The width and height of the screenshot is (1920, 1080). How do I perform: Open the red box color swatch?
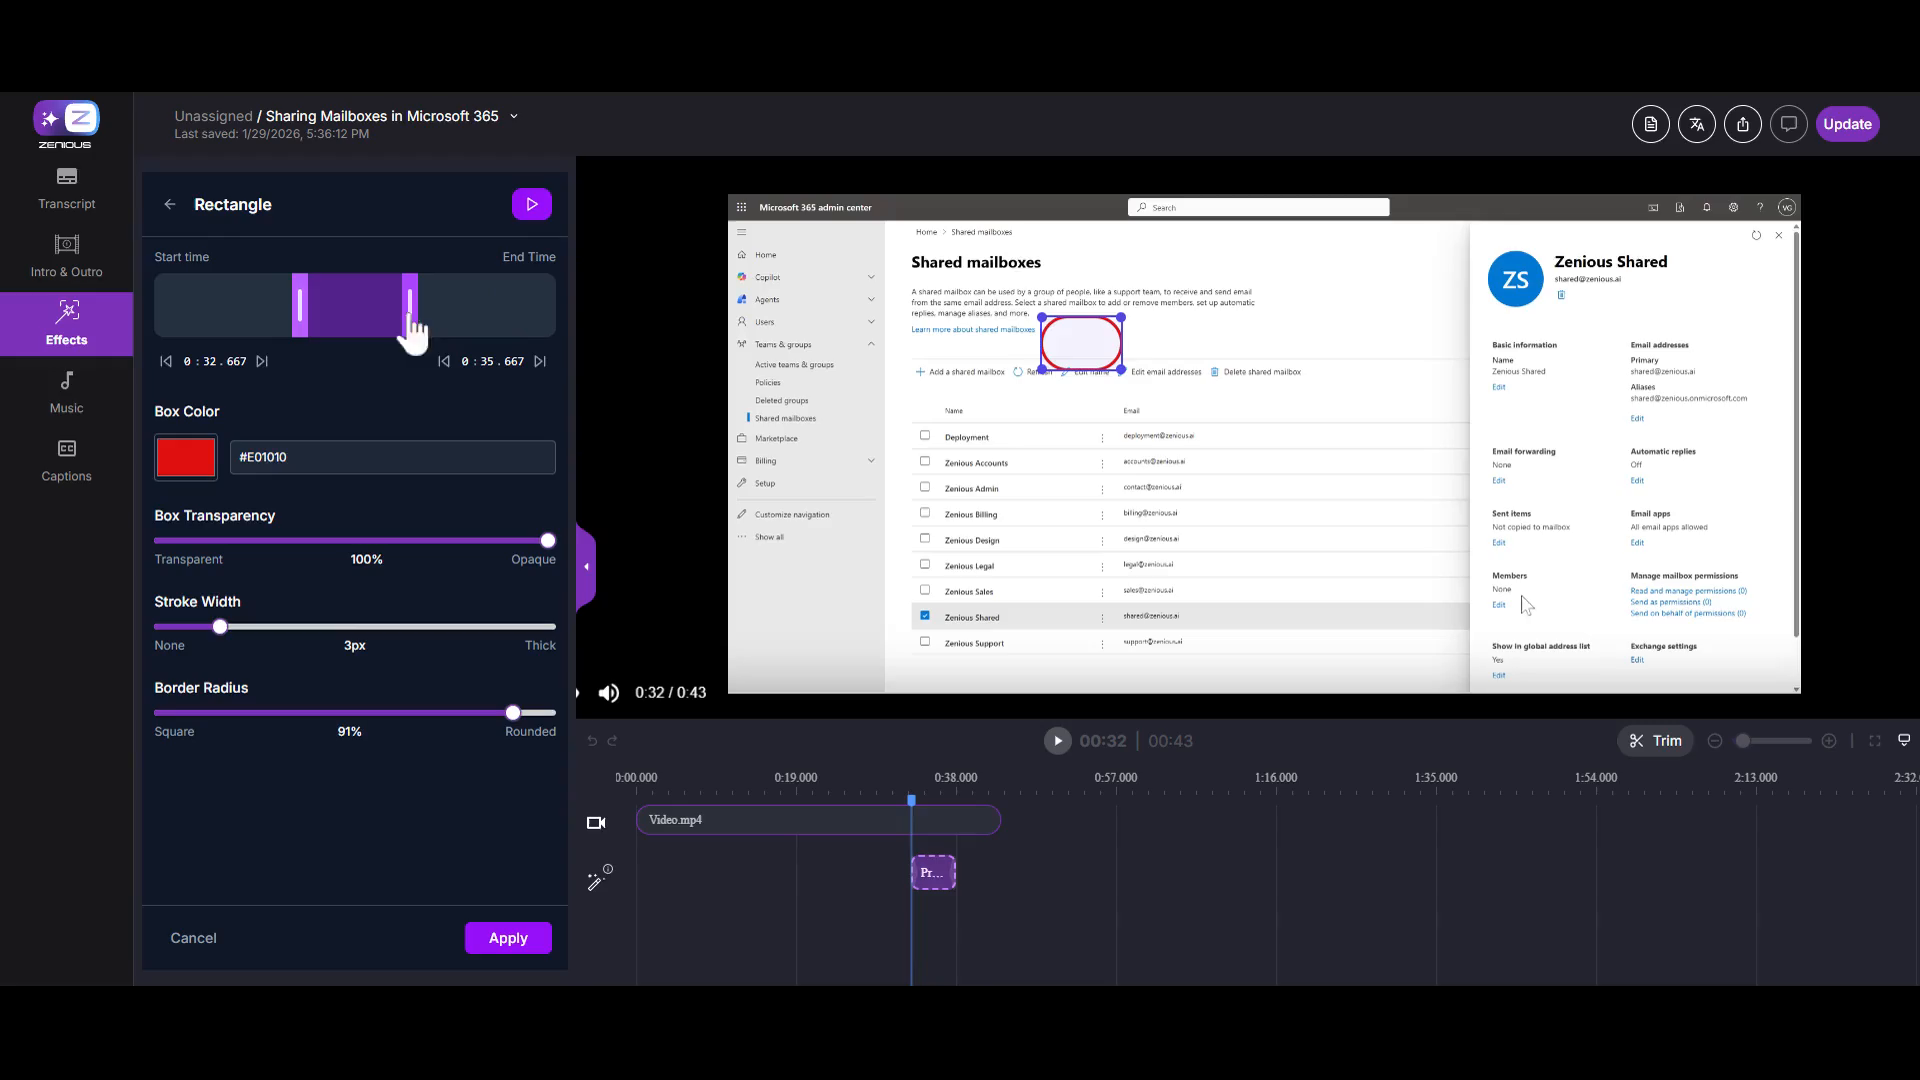coord(186,457)
